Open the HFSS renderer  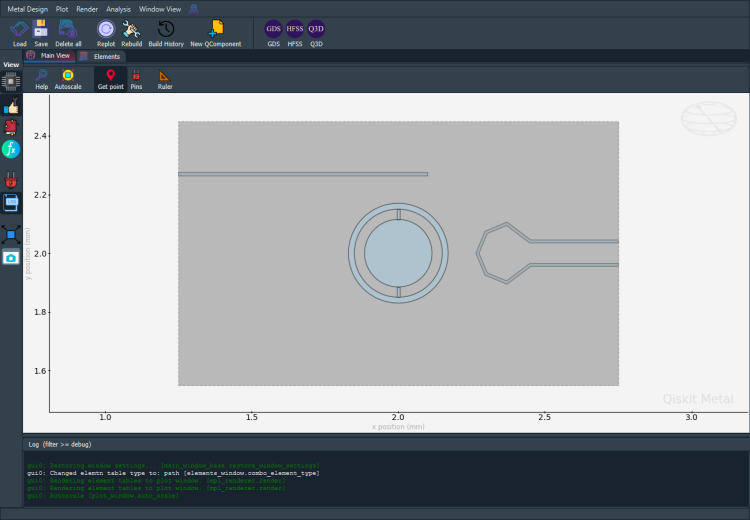(295, 33)
